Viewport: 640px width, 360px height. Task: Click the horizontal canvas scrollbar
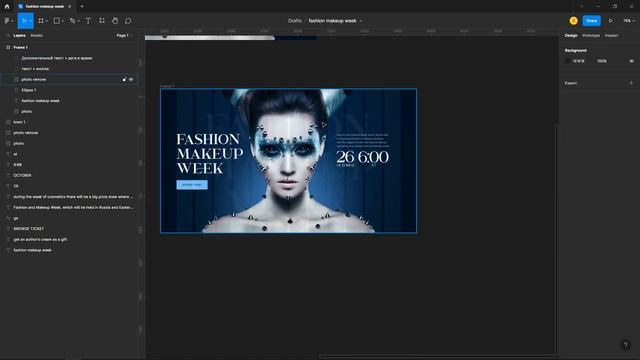[437, 356]
